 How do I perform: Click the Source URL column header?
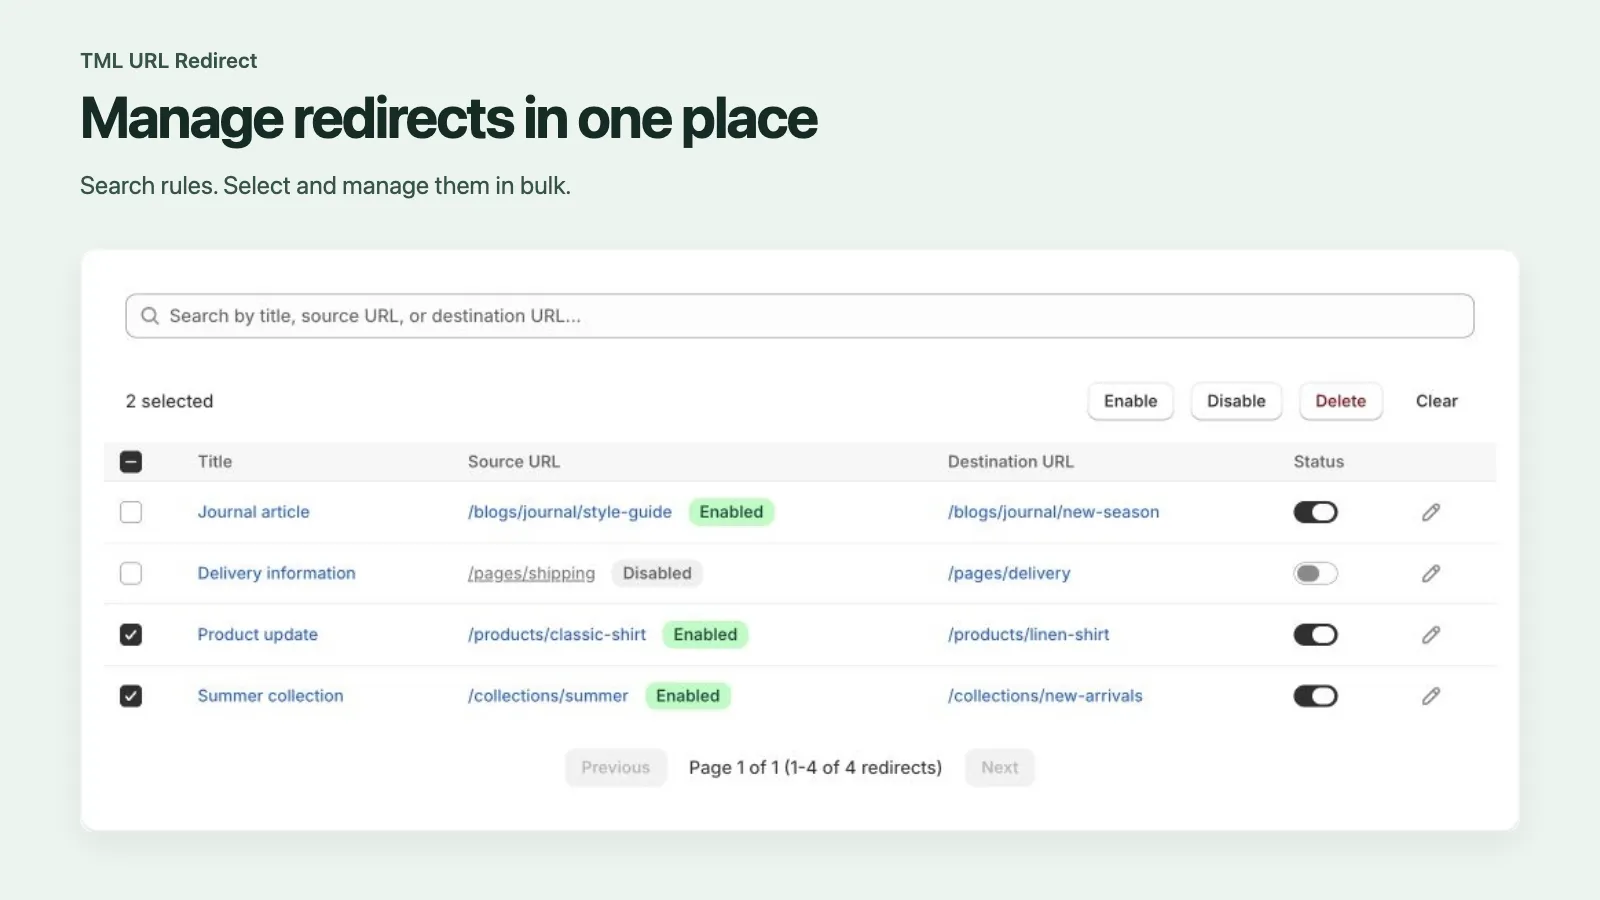pyautogui.click(x=514, y=461)
